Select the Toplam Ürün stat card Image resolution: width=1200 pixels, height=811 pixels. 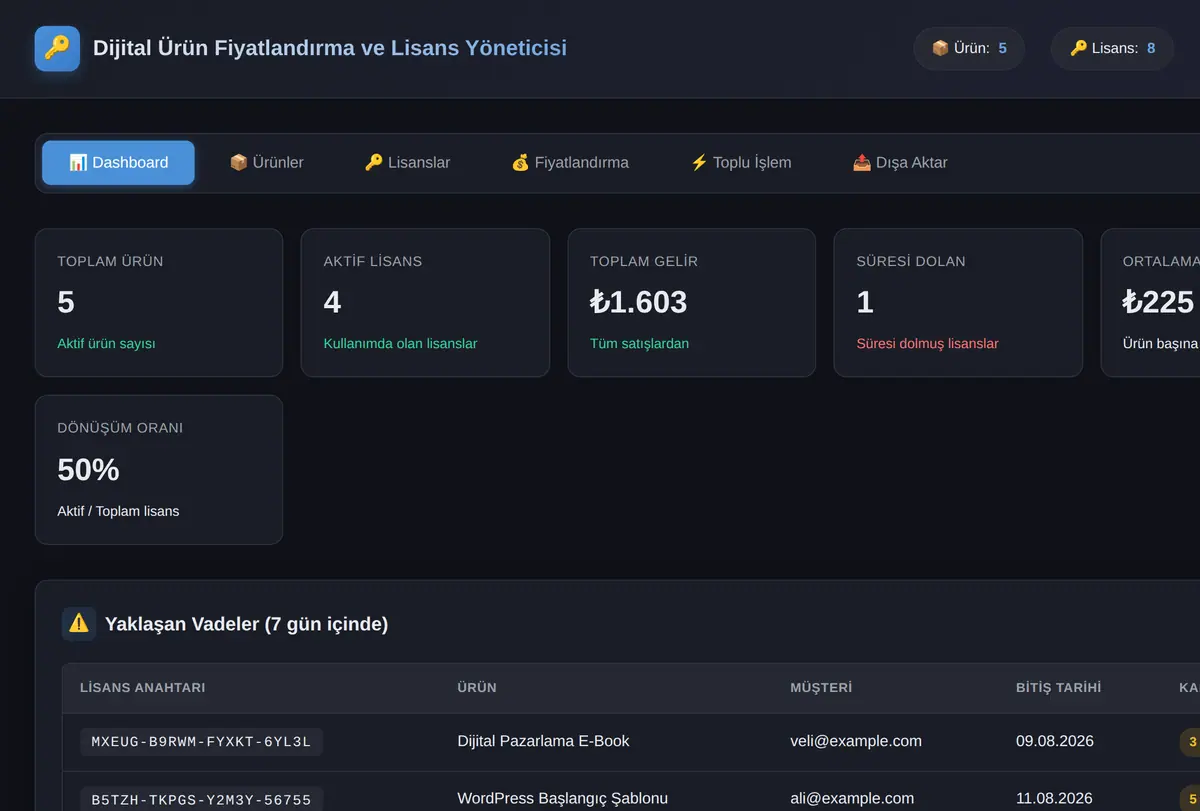tap(159, 303)
